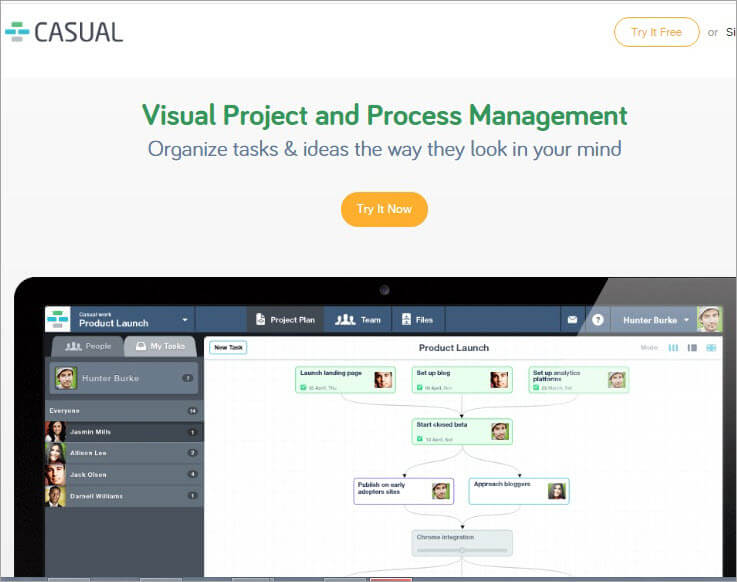
Task: Expand the Product Launch project dropdown
Action: (x=185, y=320)
